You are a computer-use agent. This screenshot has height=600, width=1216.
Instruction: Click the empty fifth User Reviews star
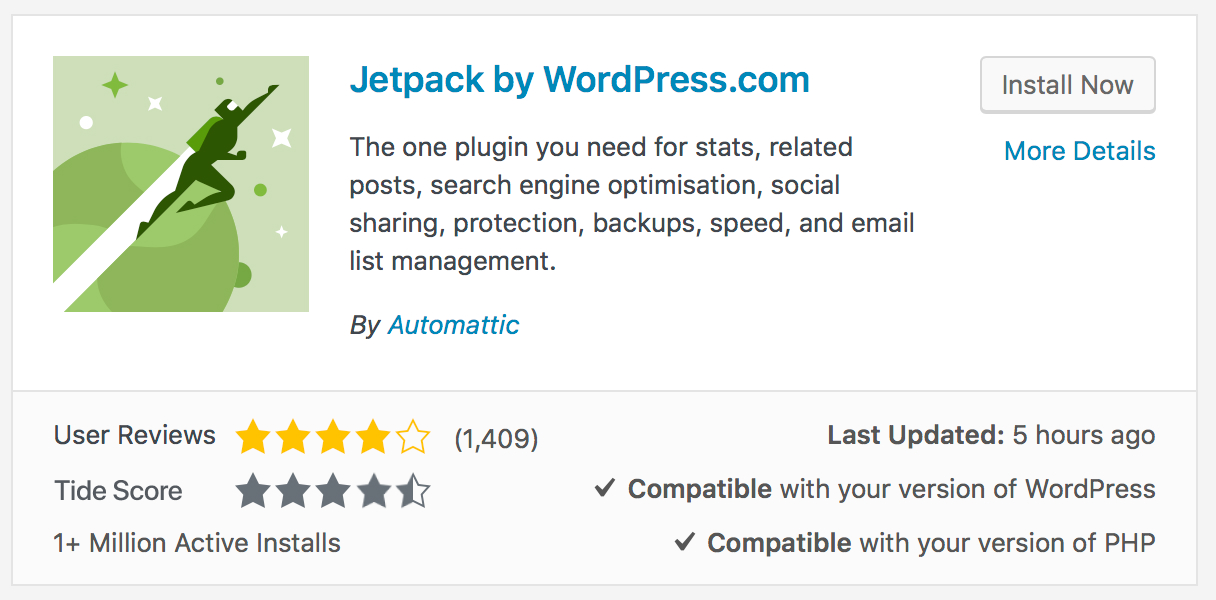(x=412, y=437)
